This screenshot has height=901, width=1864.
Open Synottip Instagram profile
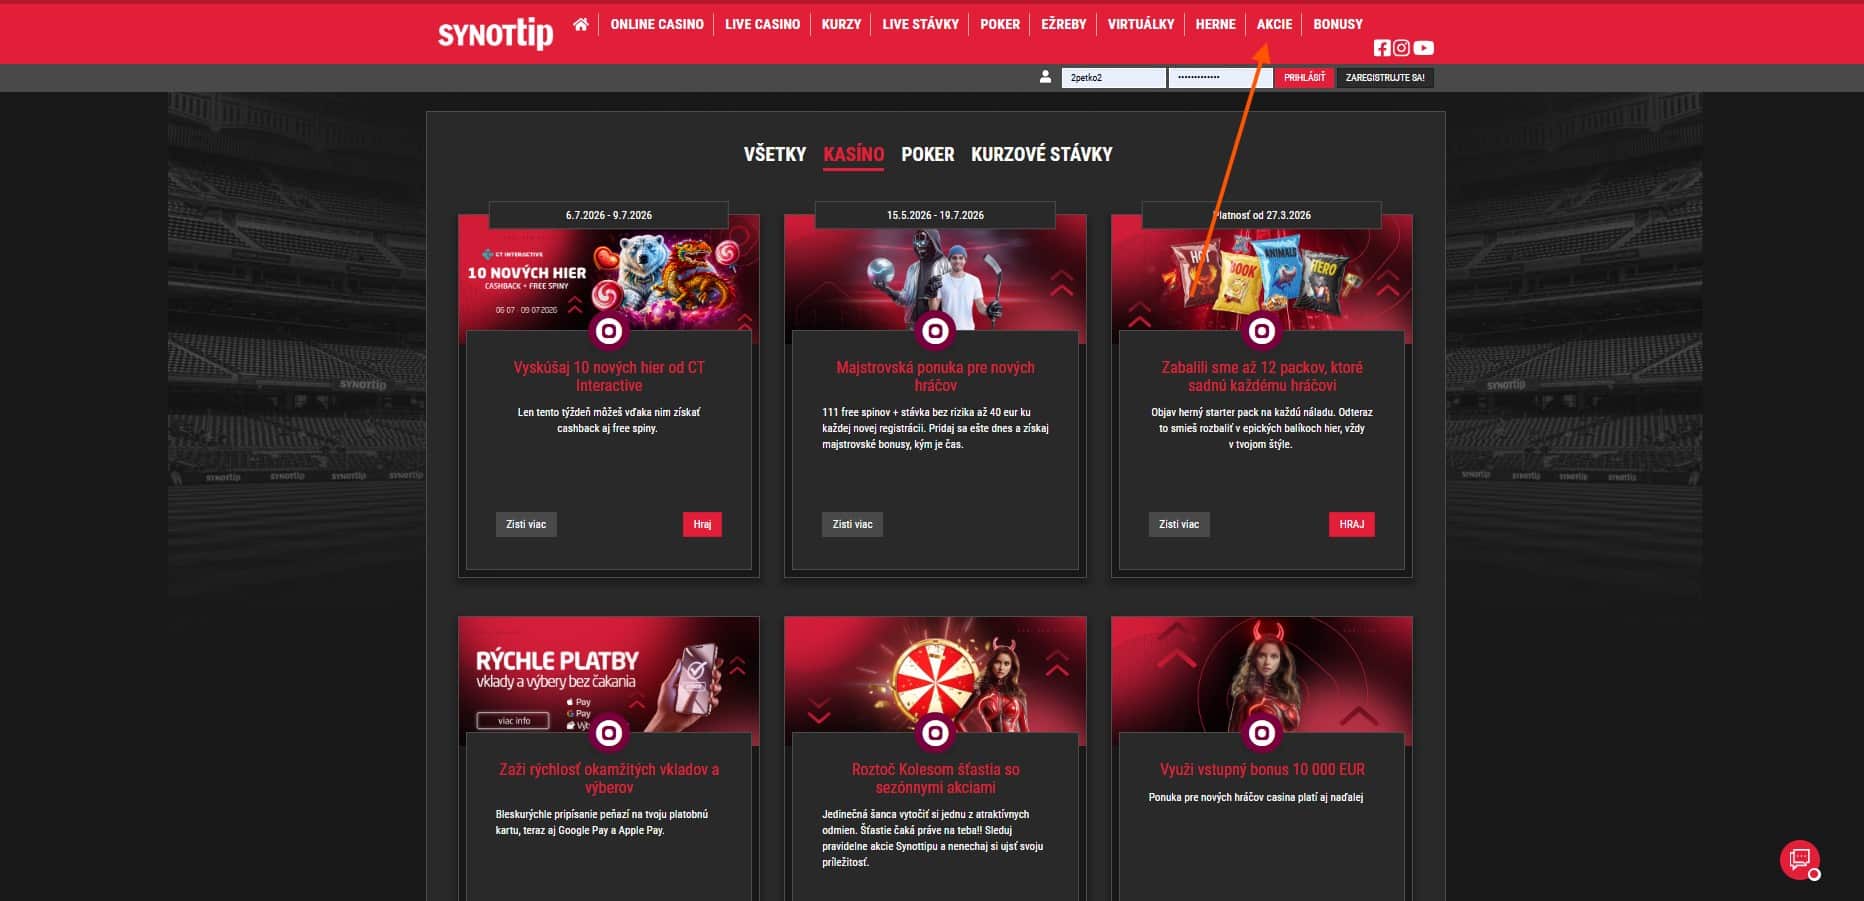(x=1402, y=48)
